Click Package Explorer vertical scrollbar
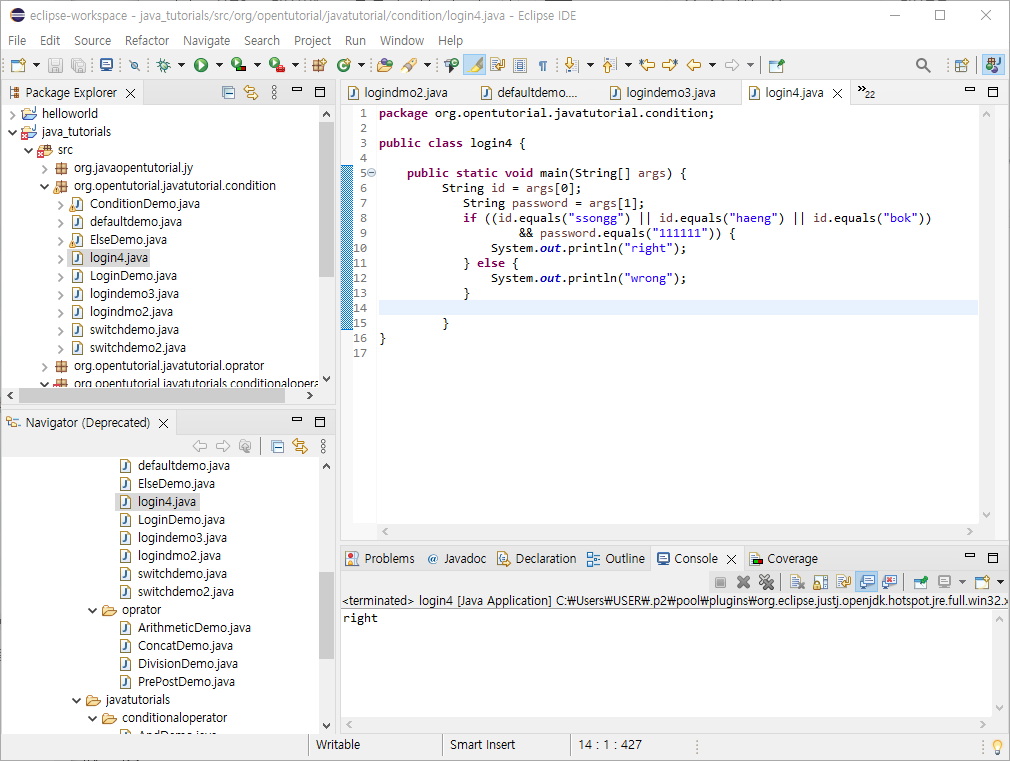The height and width of the screenshot is (761, 1010). point(327,200)
